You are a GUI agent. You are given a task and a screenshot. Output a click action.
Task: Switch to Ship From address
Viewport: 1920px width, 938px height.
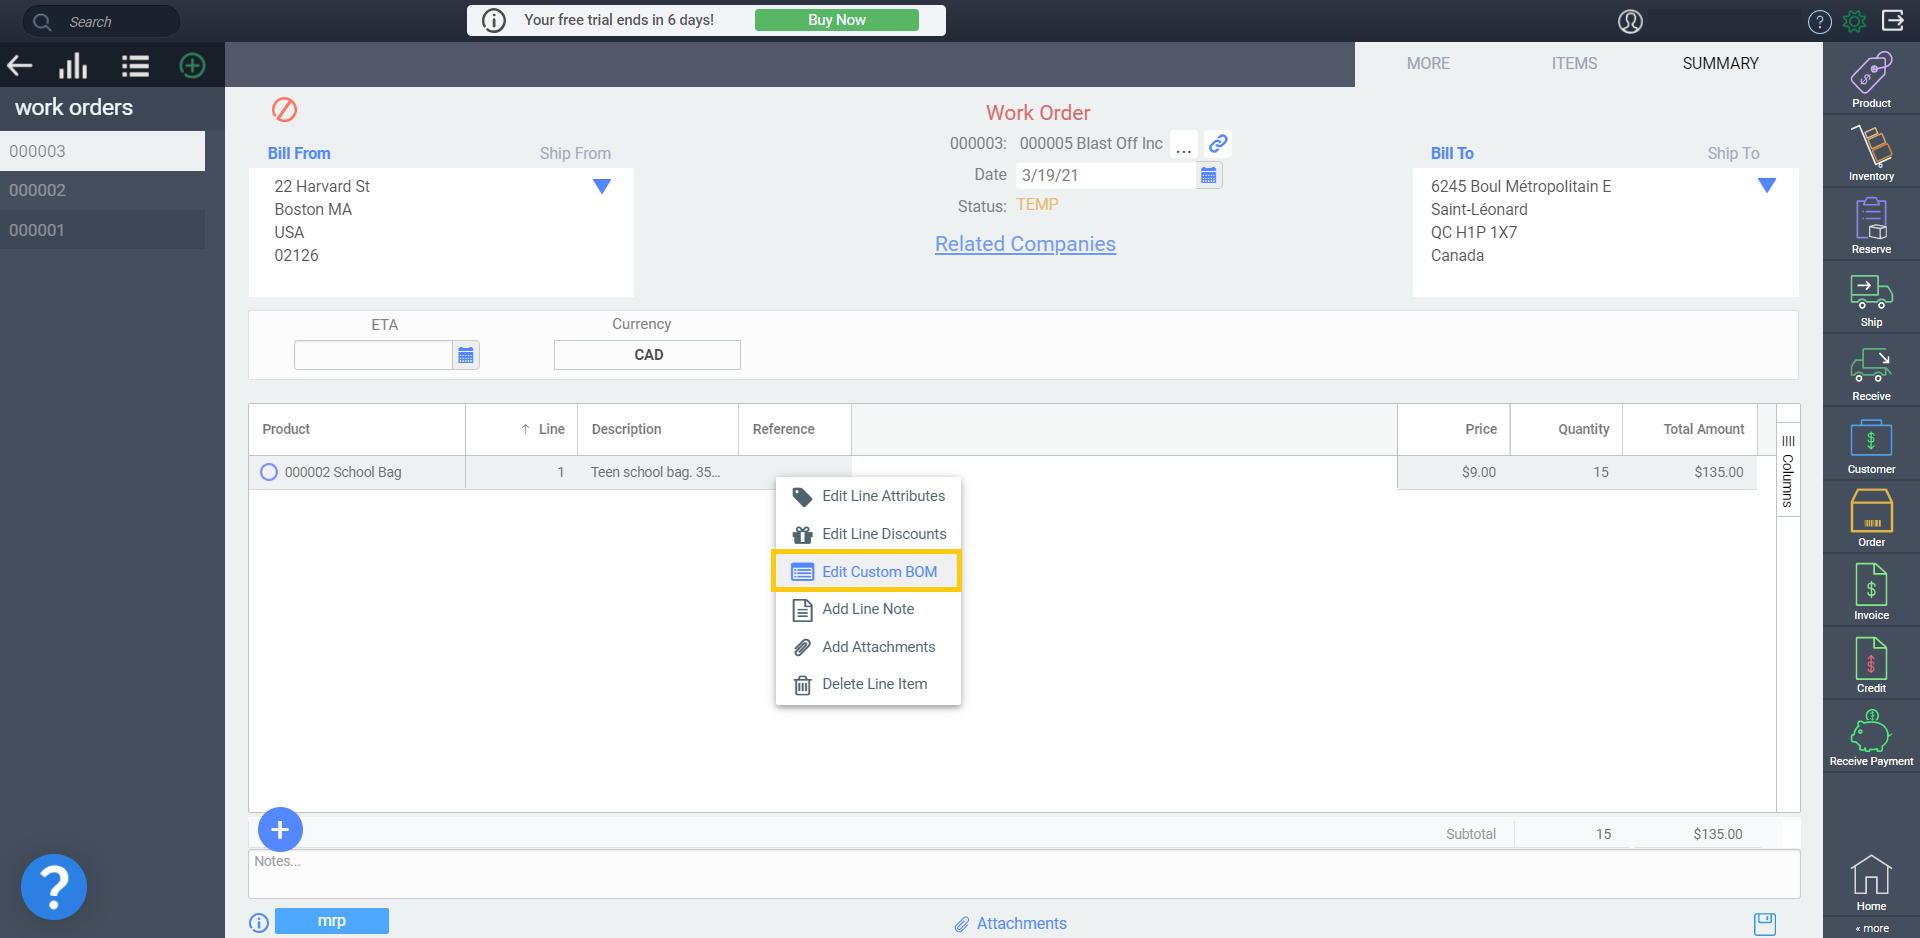pyautogui.click(x=575, y=153)
